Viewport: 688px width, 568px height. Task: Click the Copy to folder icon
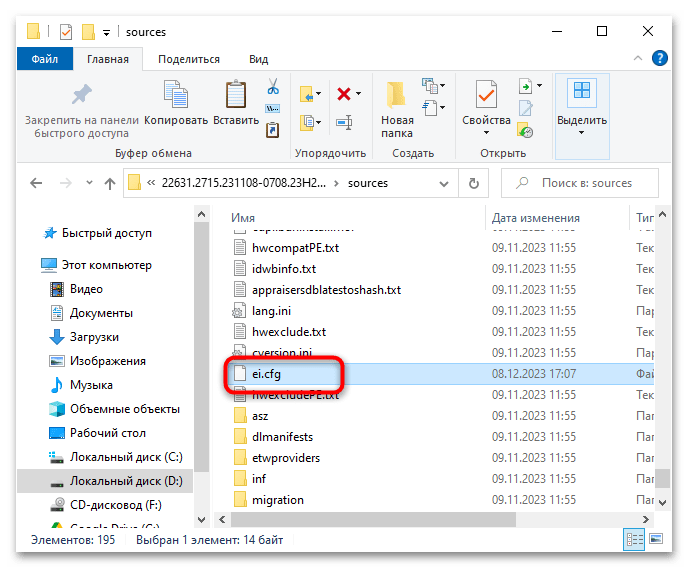coord(307,122)
